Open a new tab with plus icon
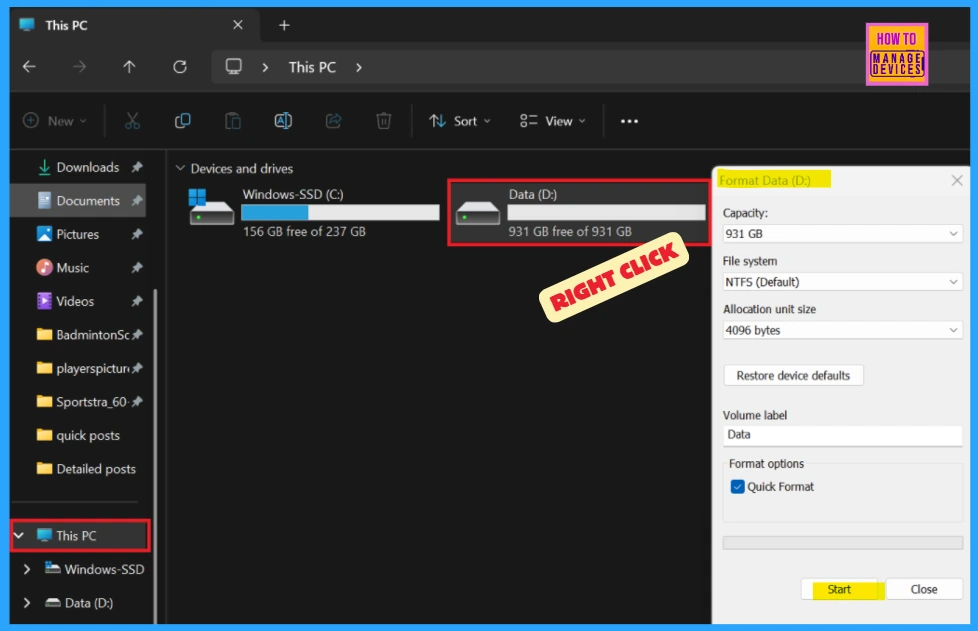978x631 pixels. click(284, 26)
